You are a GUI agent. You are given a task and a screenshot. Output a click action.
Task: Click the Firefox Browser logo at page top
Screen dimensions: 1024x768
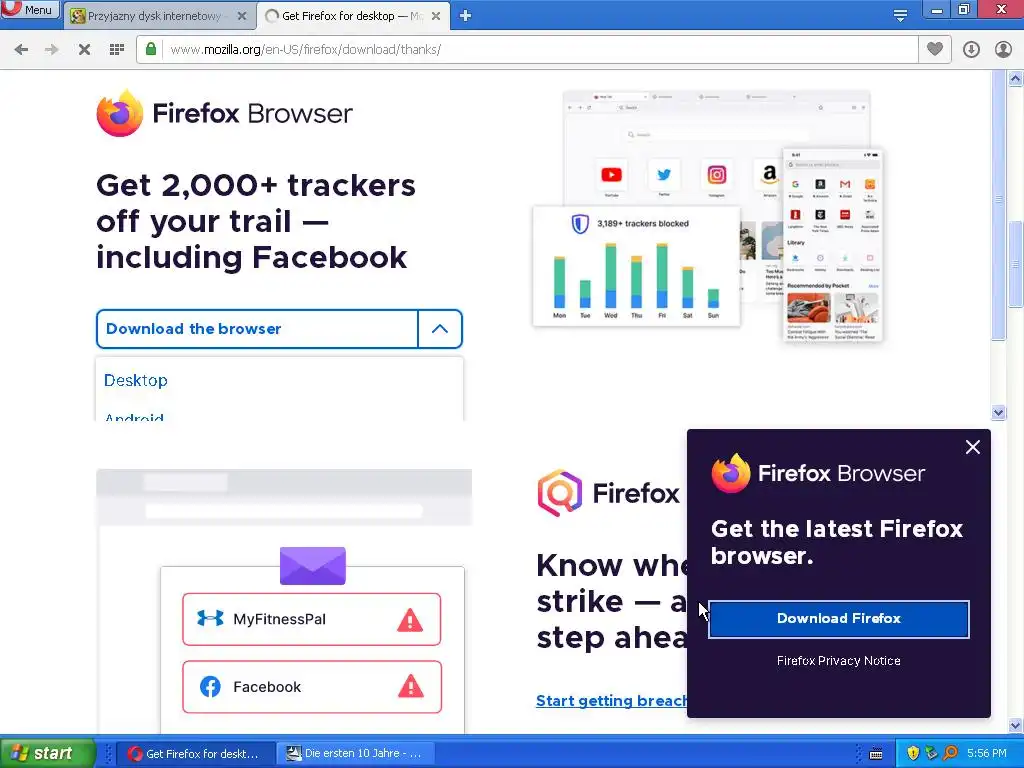(224, 114)
